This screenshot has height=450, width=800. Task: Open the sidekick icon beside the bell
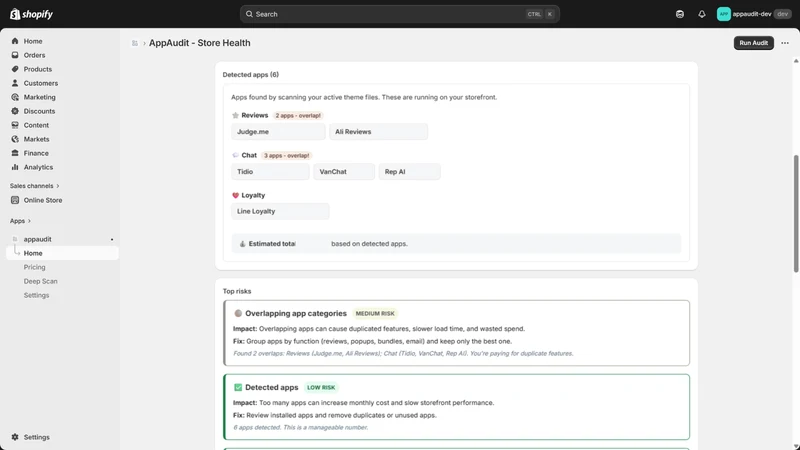(680, 14)
